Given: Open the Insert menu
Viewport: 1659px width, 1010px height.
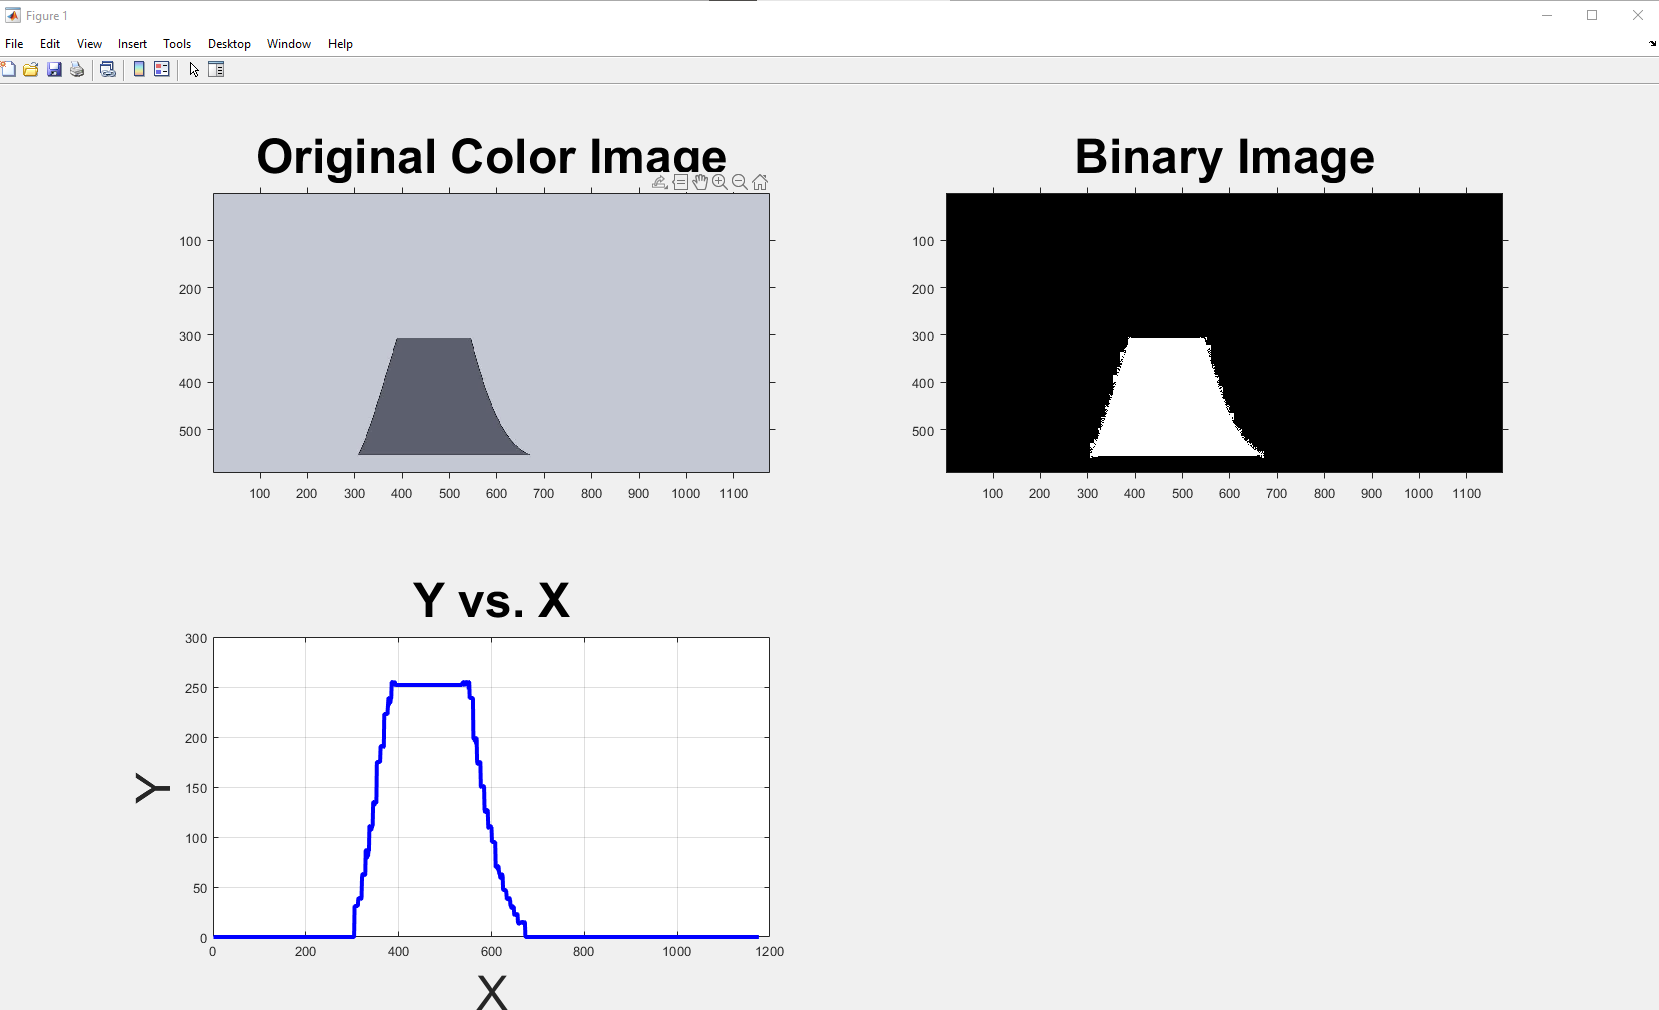Looking at the screenshot, I should [x=132, y=43].
